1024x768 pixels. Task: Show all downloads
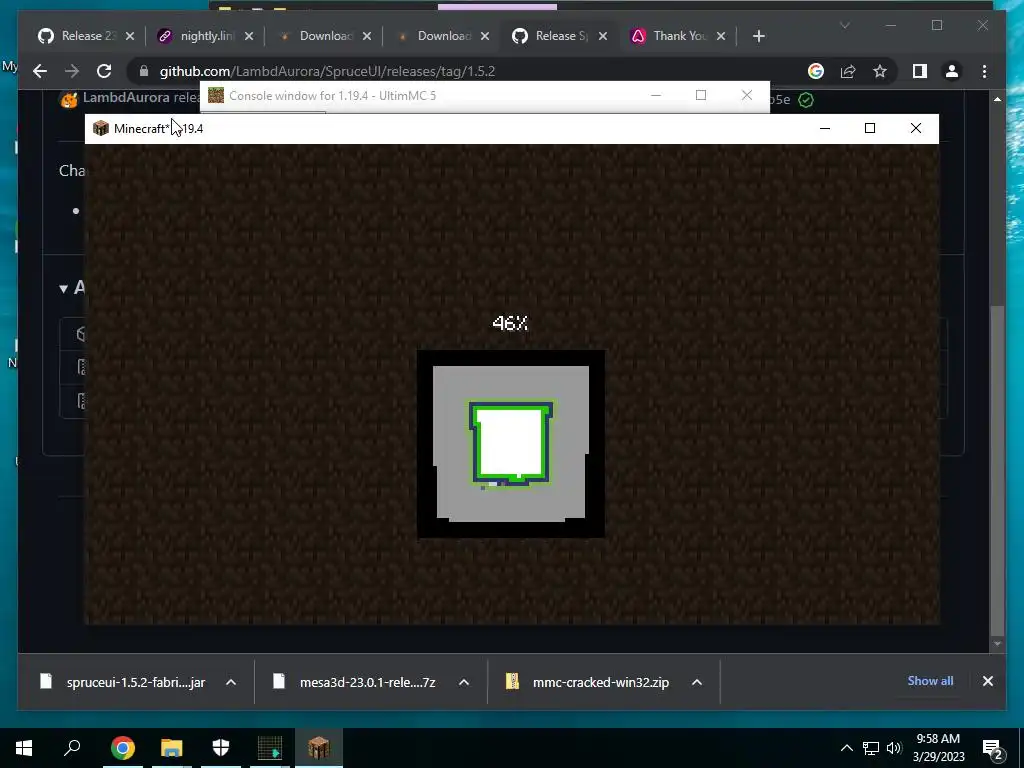pyautogui.click(x=930, y=680)
